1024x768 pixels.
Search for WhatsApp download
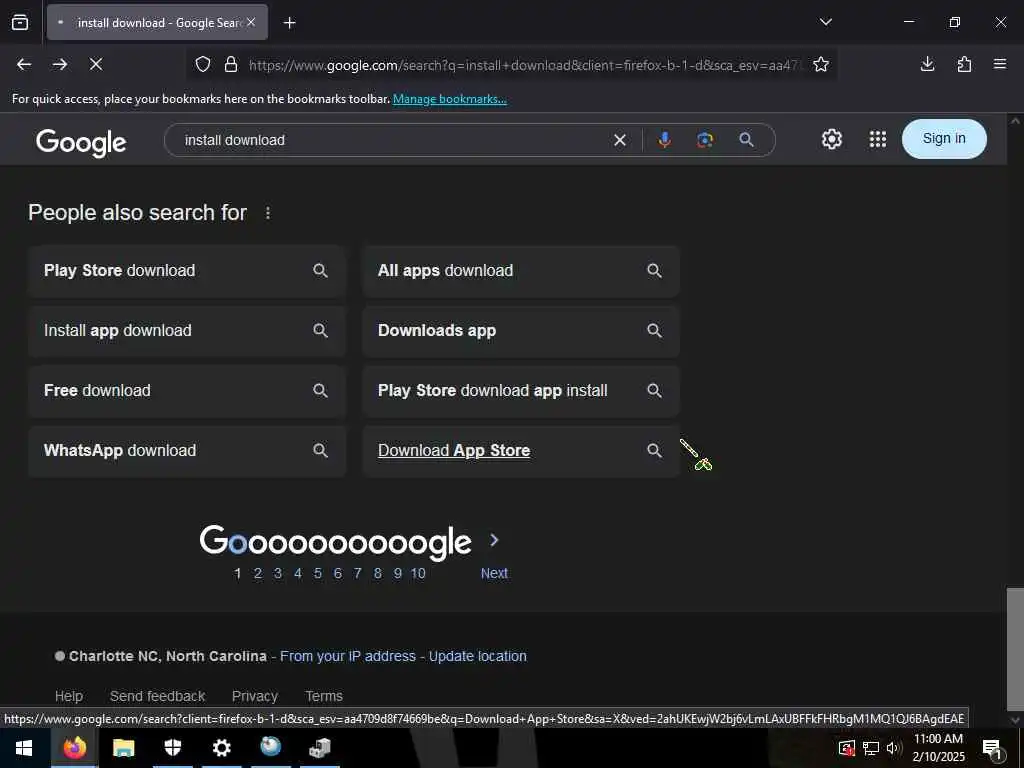[x=187, y=451]
